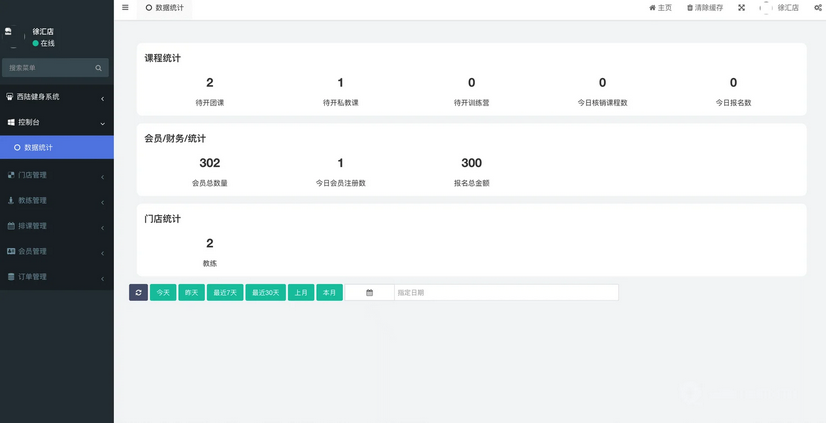Filter statistics by 上月
Viewport: 826px width, 424px height.
(301, 292)
